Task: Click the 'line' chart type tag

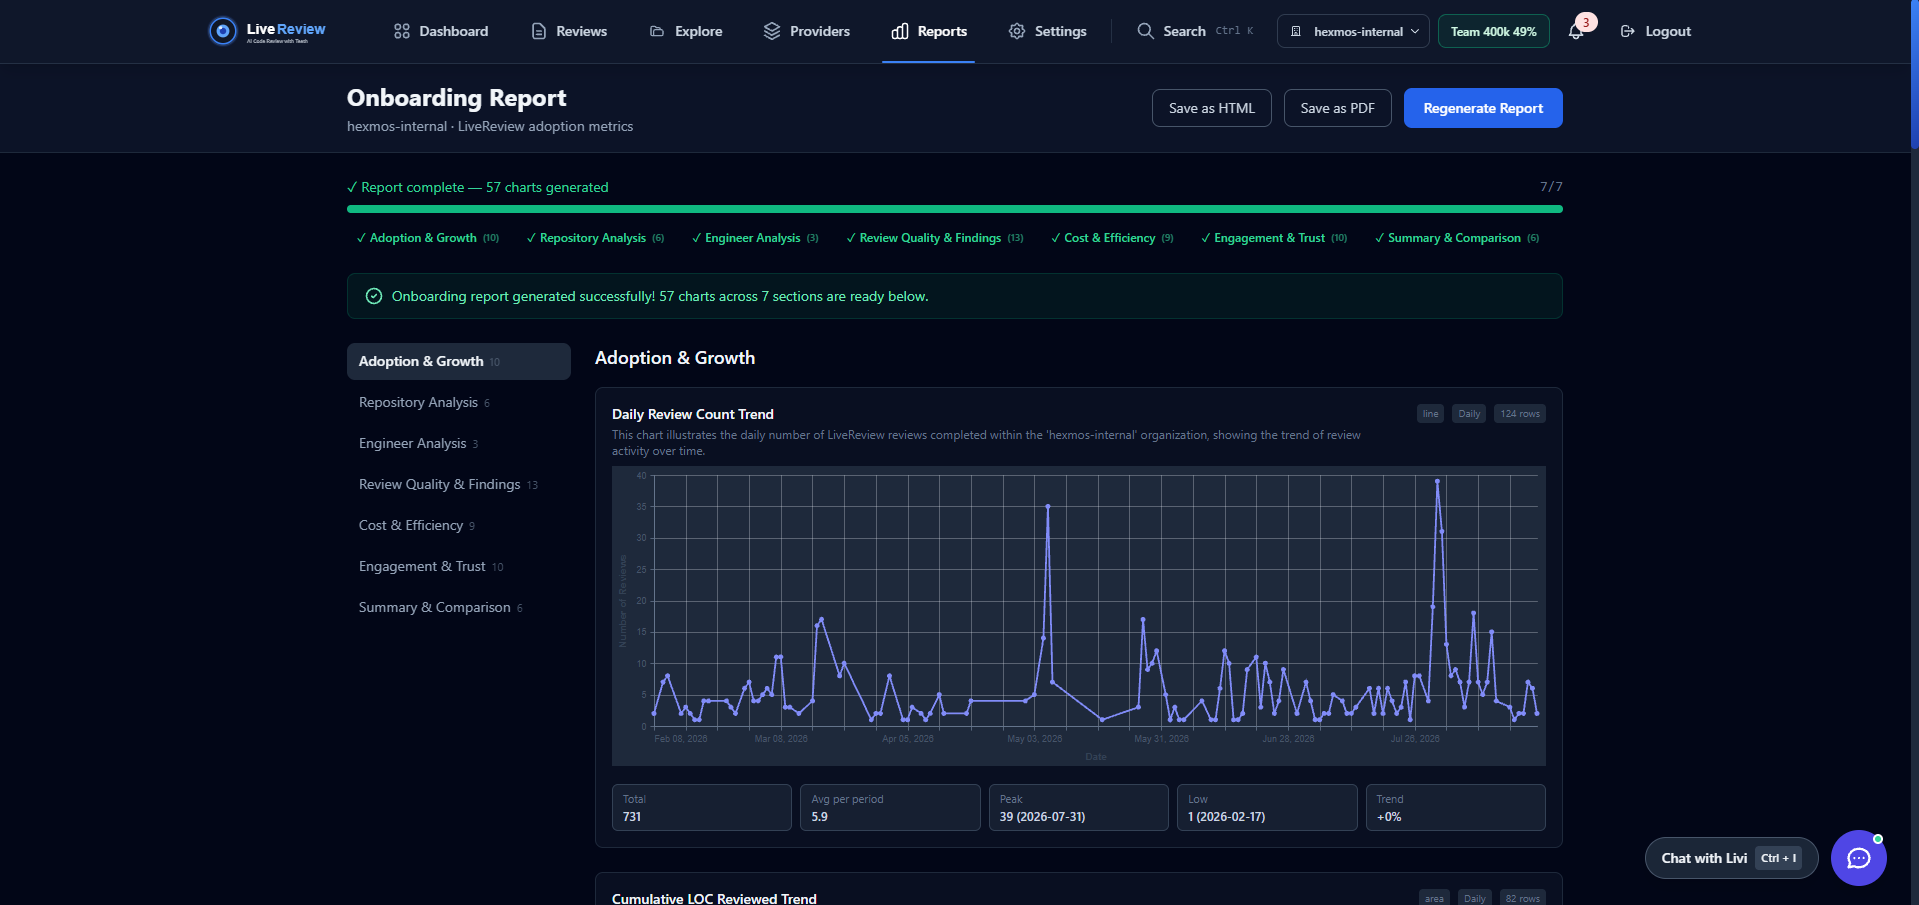Action: click(x=1430, y=414)
